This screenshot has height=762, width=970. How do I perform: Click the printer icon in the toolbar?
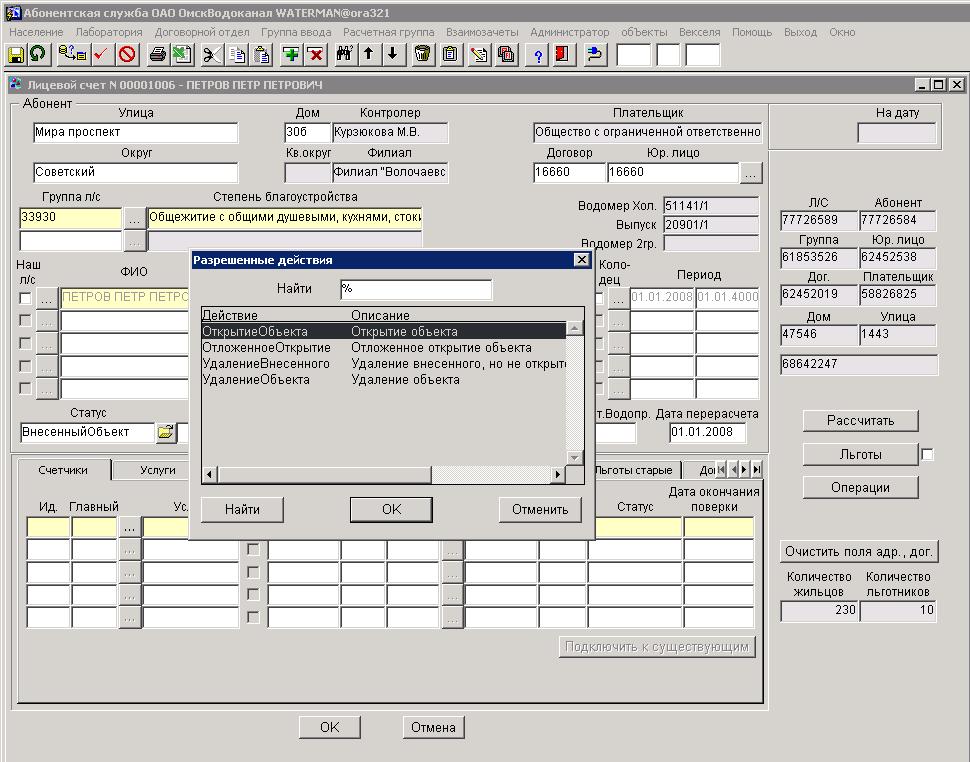coord(158,54)
